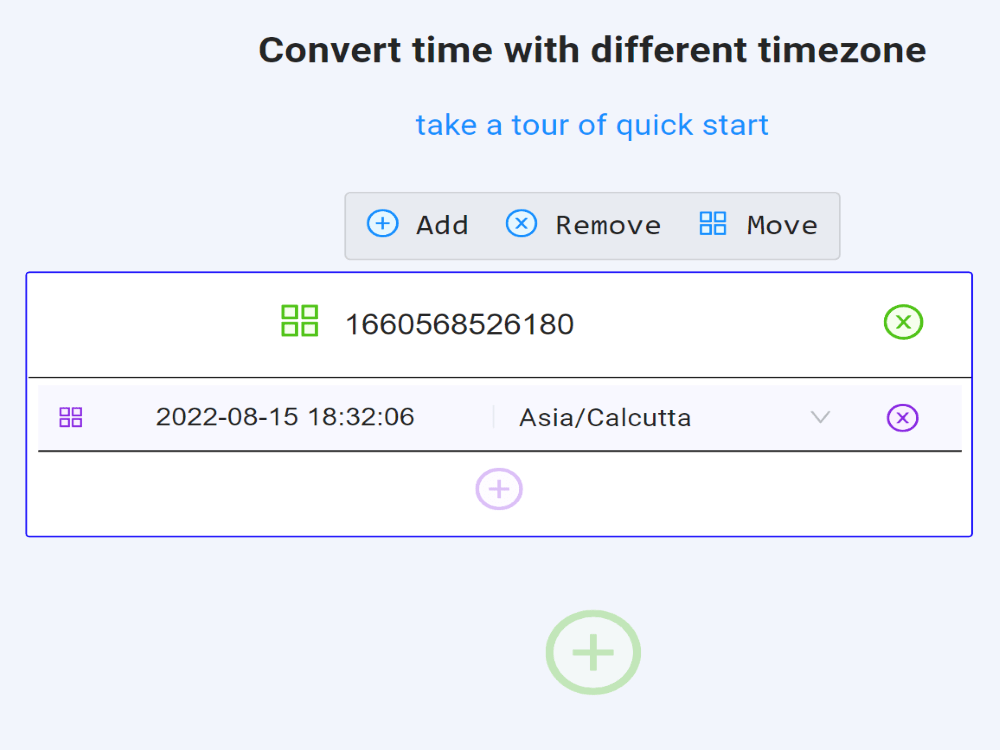Click the Add icon in the toolbar
The width and height of the screenshot is (1000, 750).
click(x=382, y=224)
